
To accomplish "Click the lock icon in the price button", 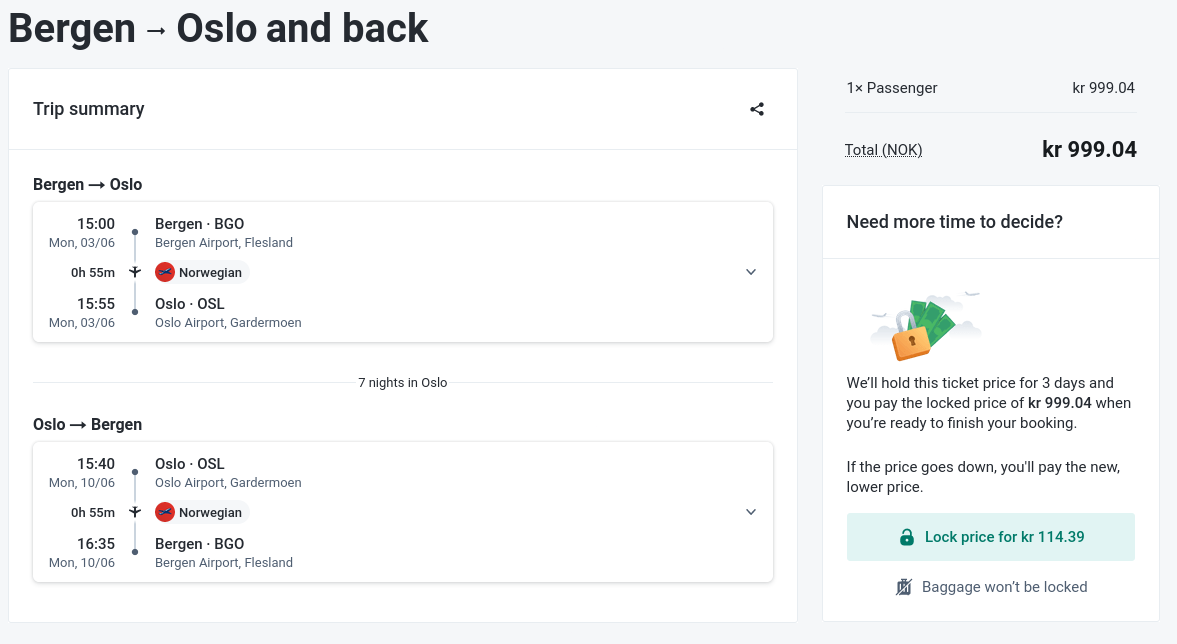I will click(x=907, y=537).
